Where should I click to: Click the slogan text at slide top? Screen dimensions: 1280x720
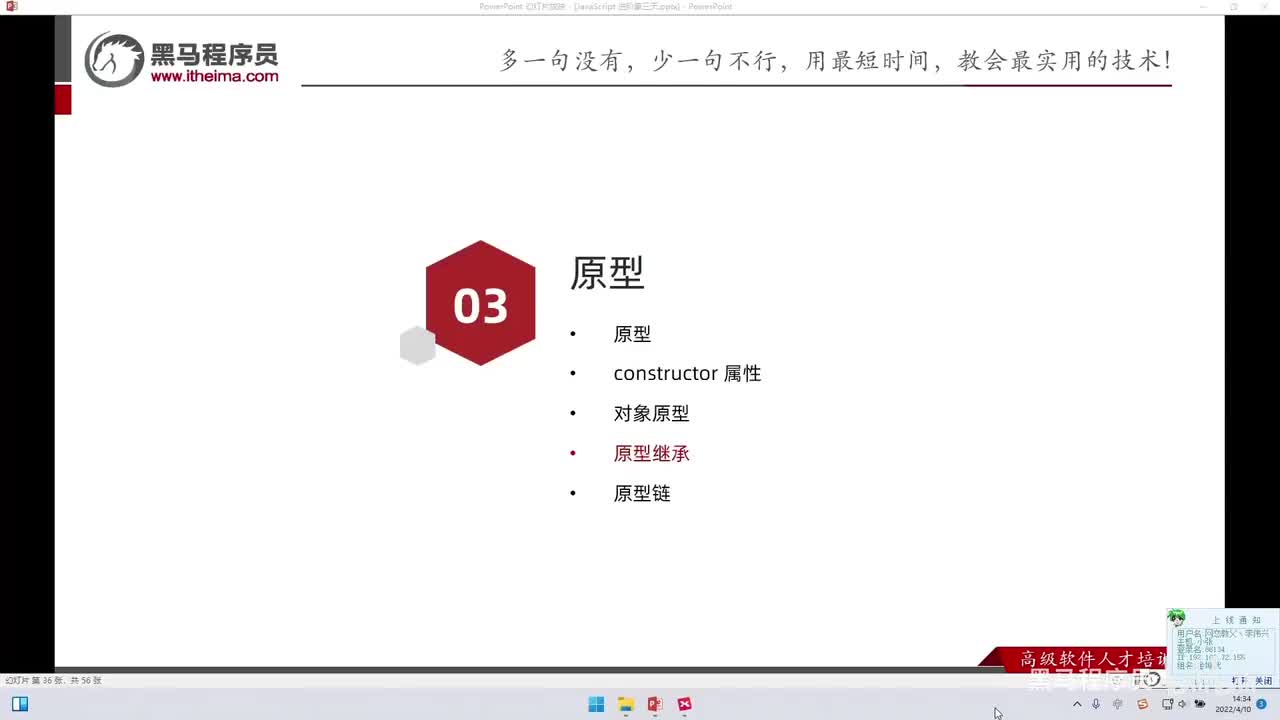836,60
